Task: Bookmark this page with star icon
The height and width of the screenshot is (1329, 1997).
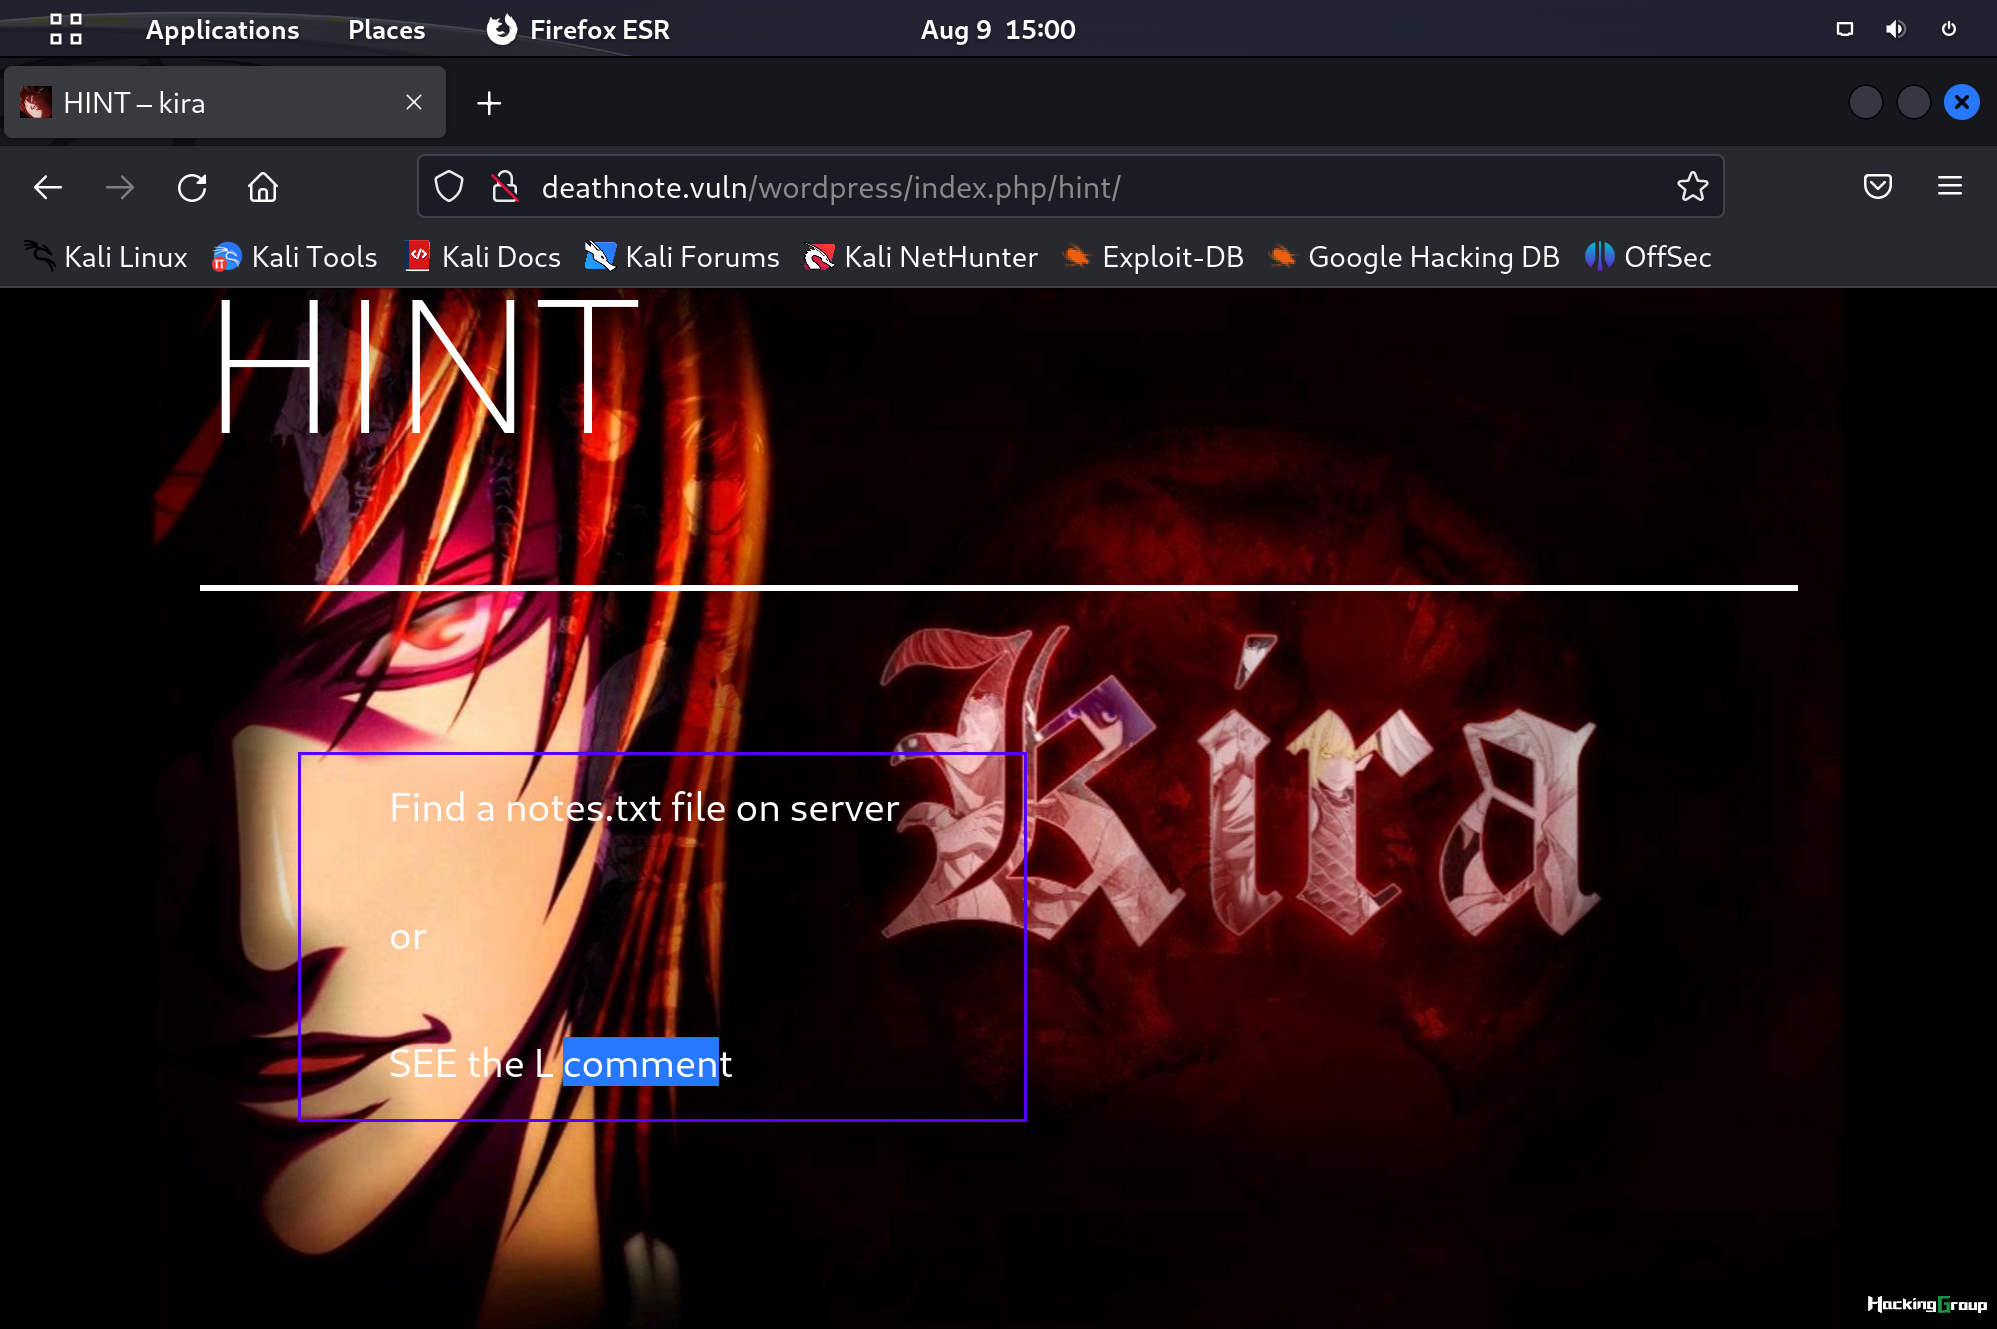Action: pyautogui.click(x=1692, y=186)
